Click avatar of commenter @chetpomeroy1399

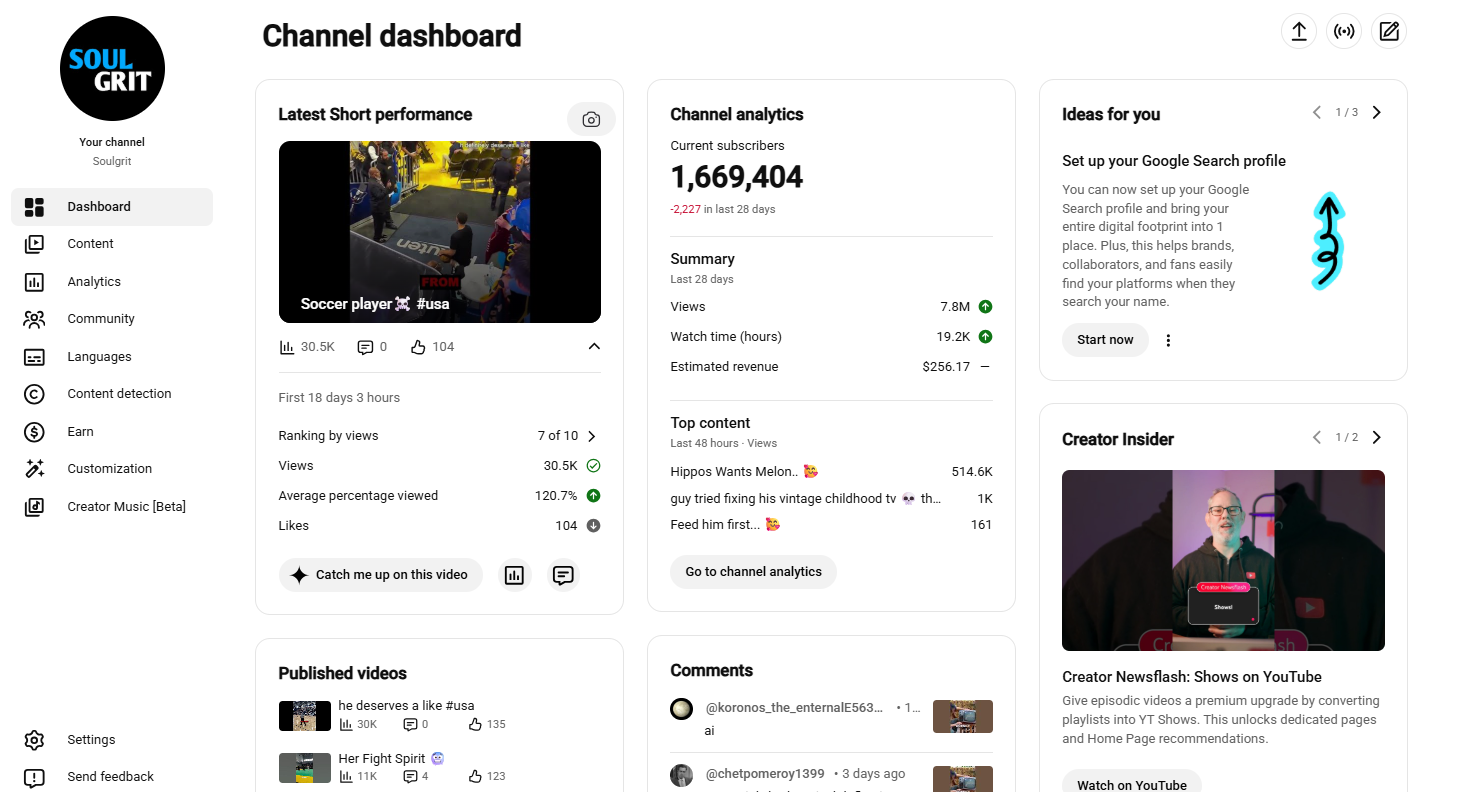pos(681,775)
